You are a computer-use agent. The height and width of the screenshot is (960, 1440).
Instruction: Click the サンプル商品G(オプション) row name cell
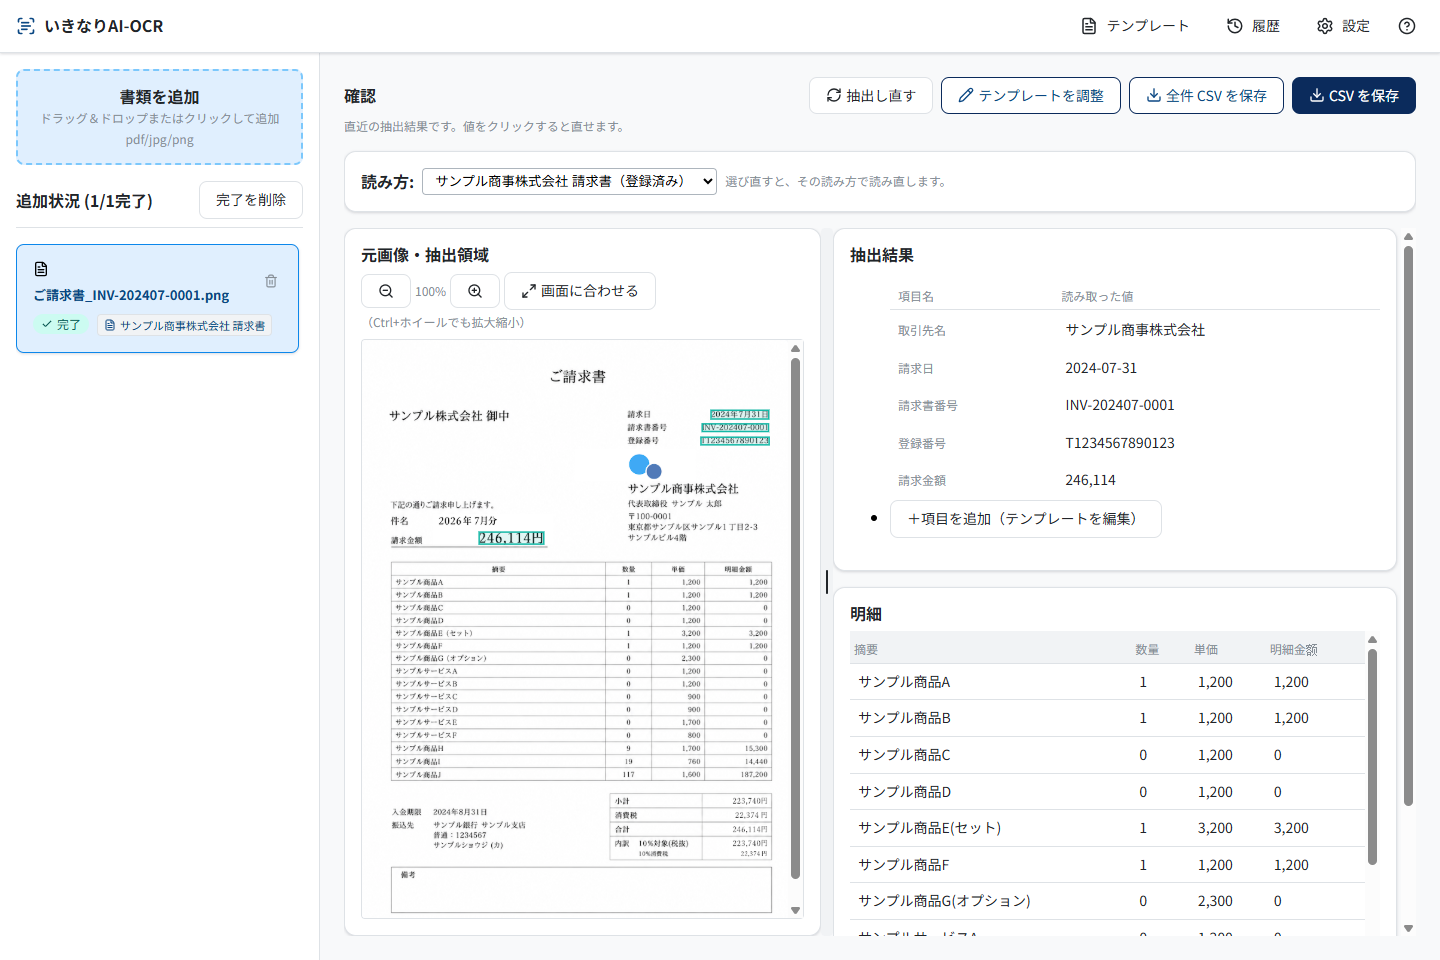coord(944,901)
